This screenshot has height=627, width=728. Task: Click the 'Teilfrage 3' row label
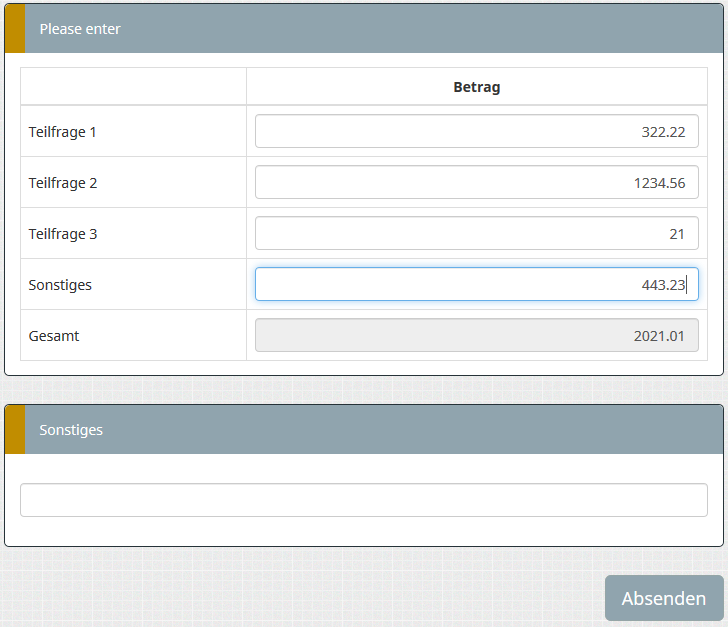63,234
